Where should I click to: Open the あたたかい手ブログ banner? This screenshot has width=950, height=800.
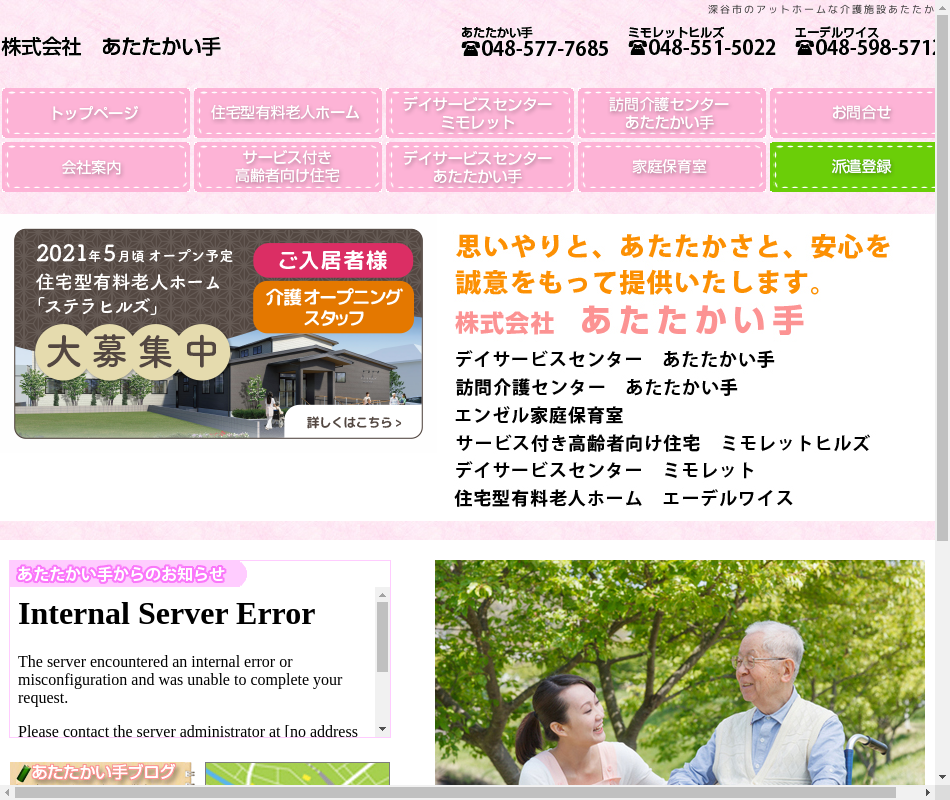coord(100,773)
